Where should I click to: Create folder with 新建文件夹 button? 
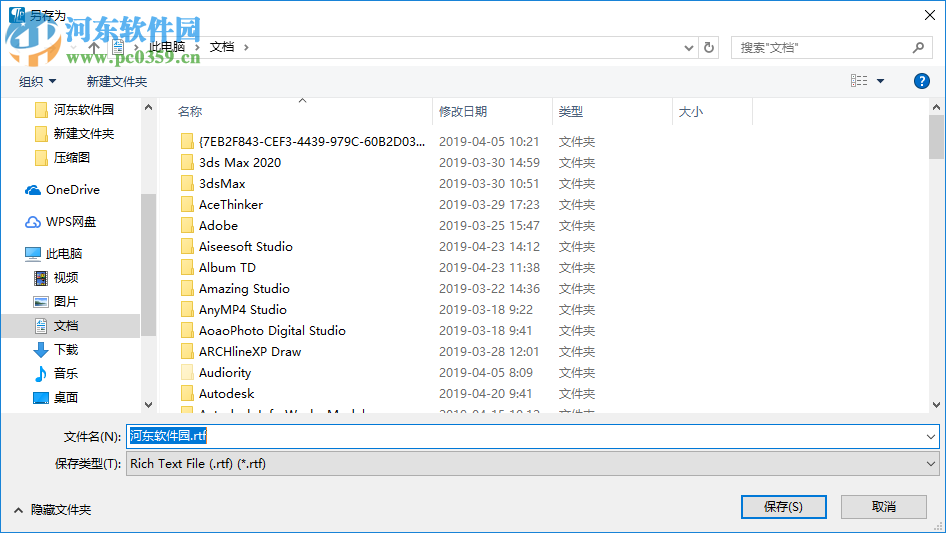click(x=116, y=81)
